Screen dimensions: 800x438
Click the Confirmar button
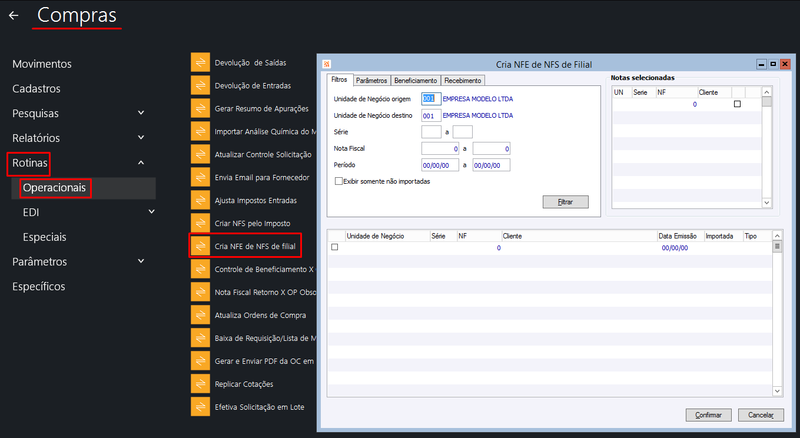[708, 415]
